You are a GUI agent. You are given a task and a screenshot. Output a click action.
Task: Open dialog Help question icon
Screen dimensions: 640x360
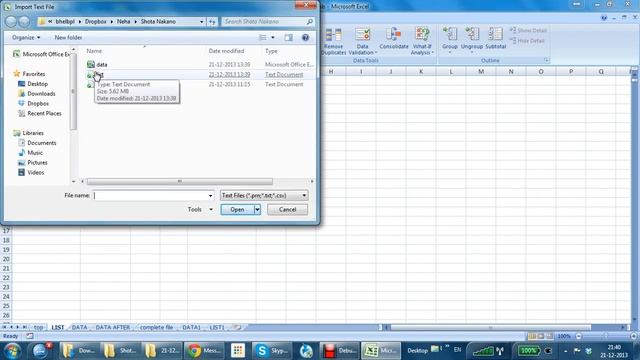(x=305, y=38)
